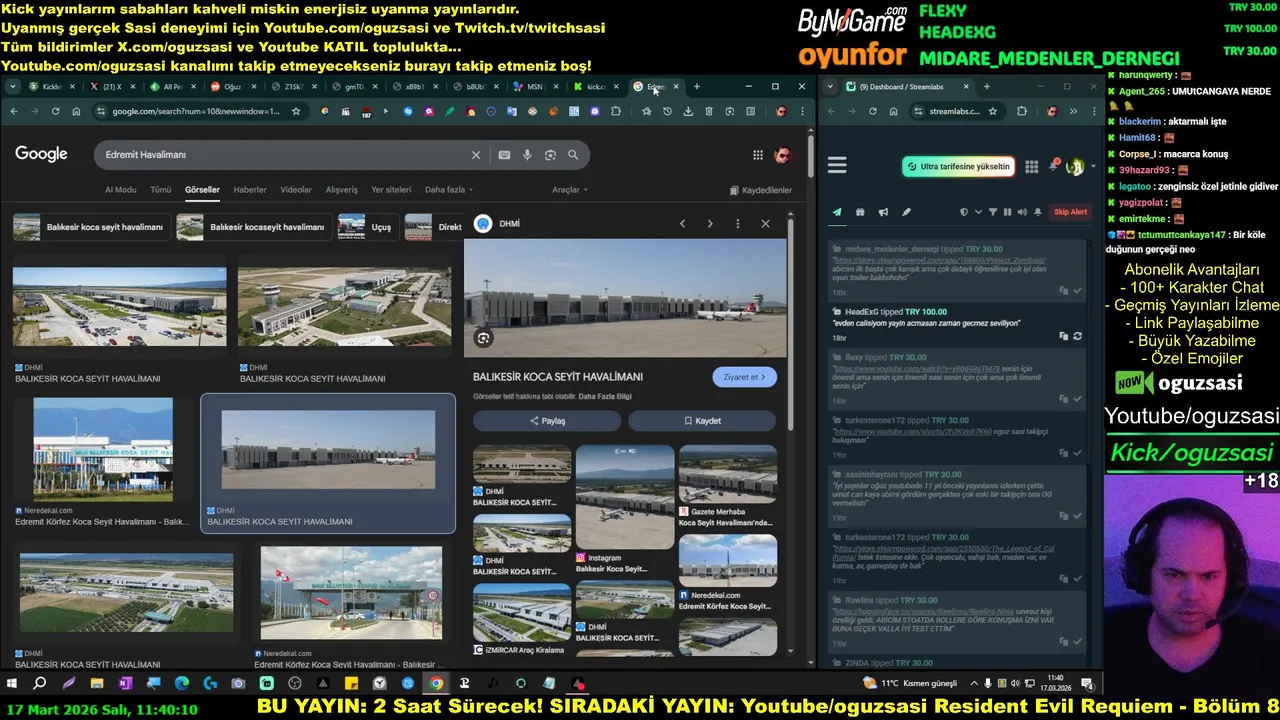
Task: Bookmark this Google page with star icon
Action: point(296,111)
